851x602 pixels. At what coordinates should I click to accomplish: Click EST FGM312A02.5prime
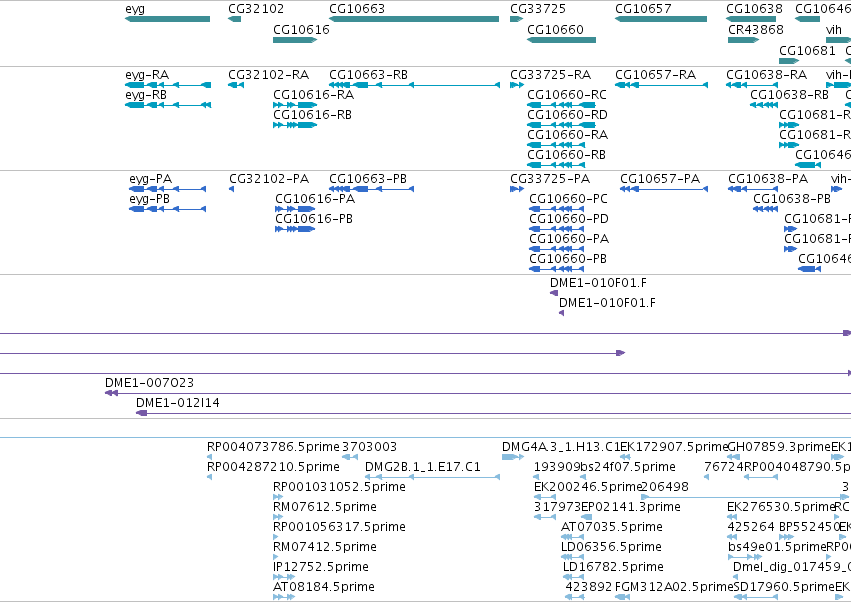click(674, 587)
